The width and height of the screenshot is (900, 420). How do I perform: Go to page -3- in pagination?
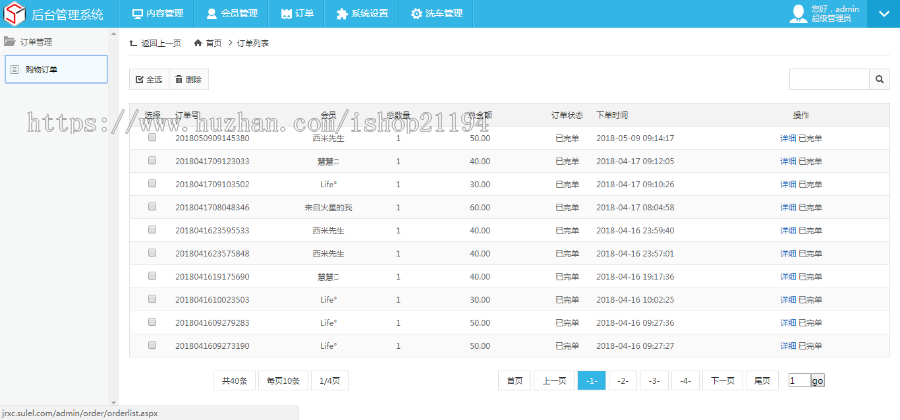tap(654, 380)
